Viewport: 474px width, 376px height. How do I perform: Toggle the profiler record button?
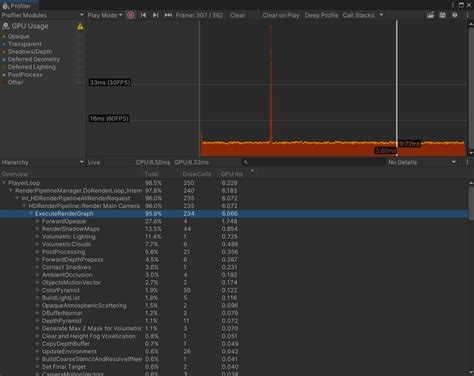(x=131, y=15)
